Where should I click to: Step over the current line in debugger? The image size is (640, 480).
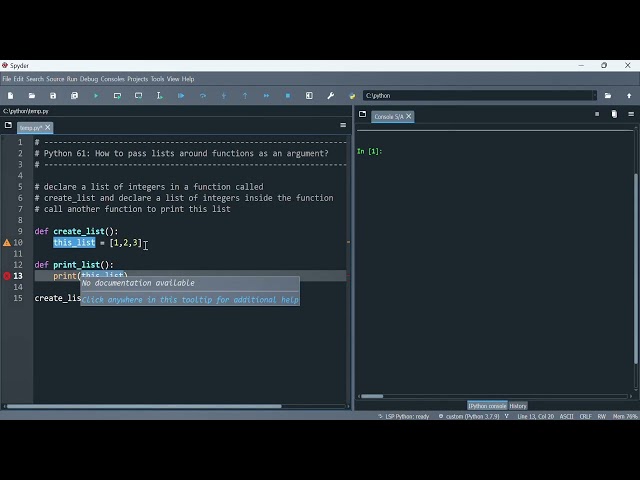pyautogui.click(x=202, y=96)
